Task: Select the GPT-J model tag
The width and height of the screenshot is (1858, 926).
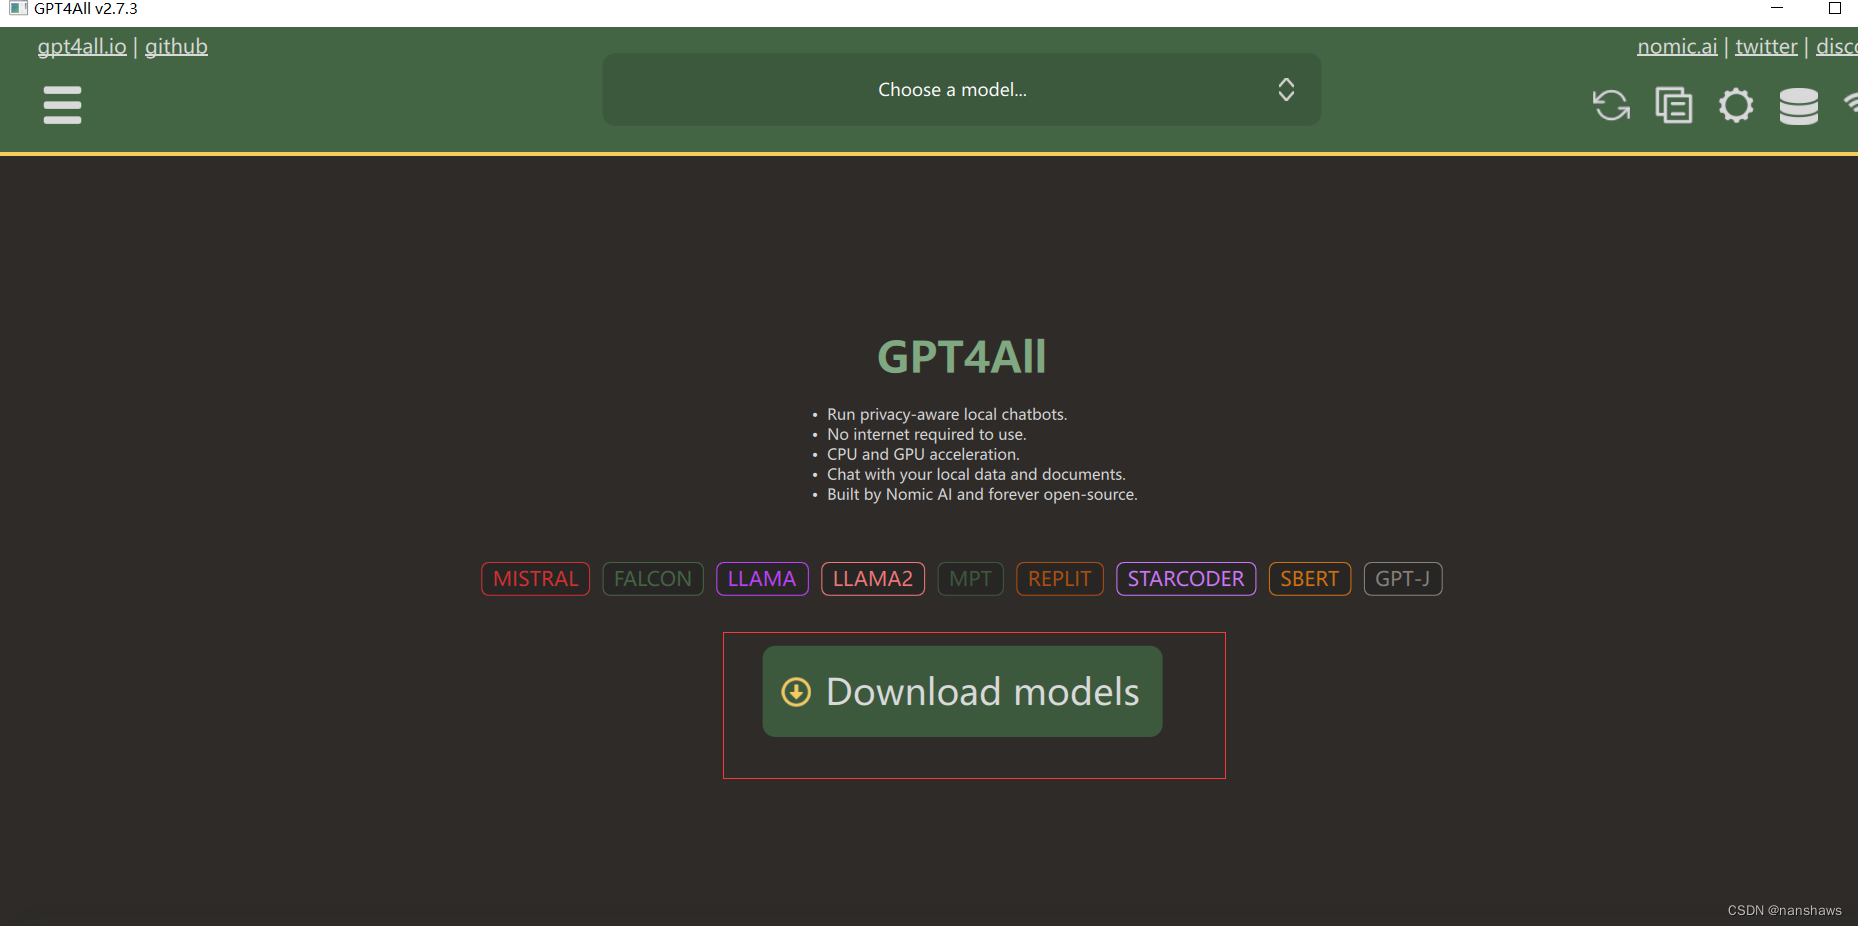Action: pos(1403,579)
